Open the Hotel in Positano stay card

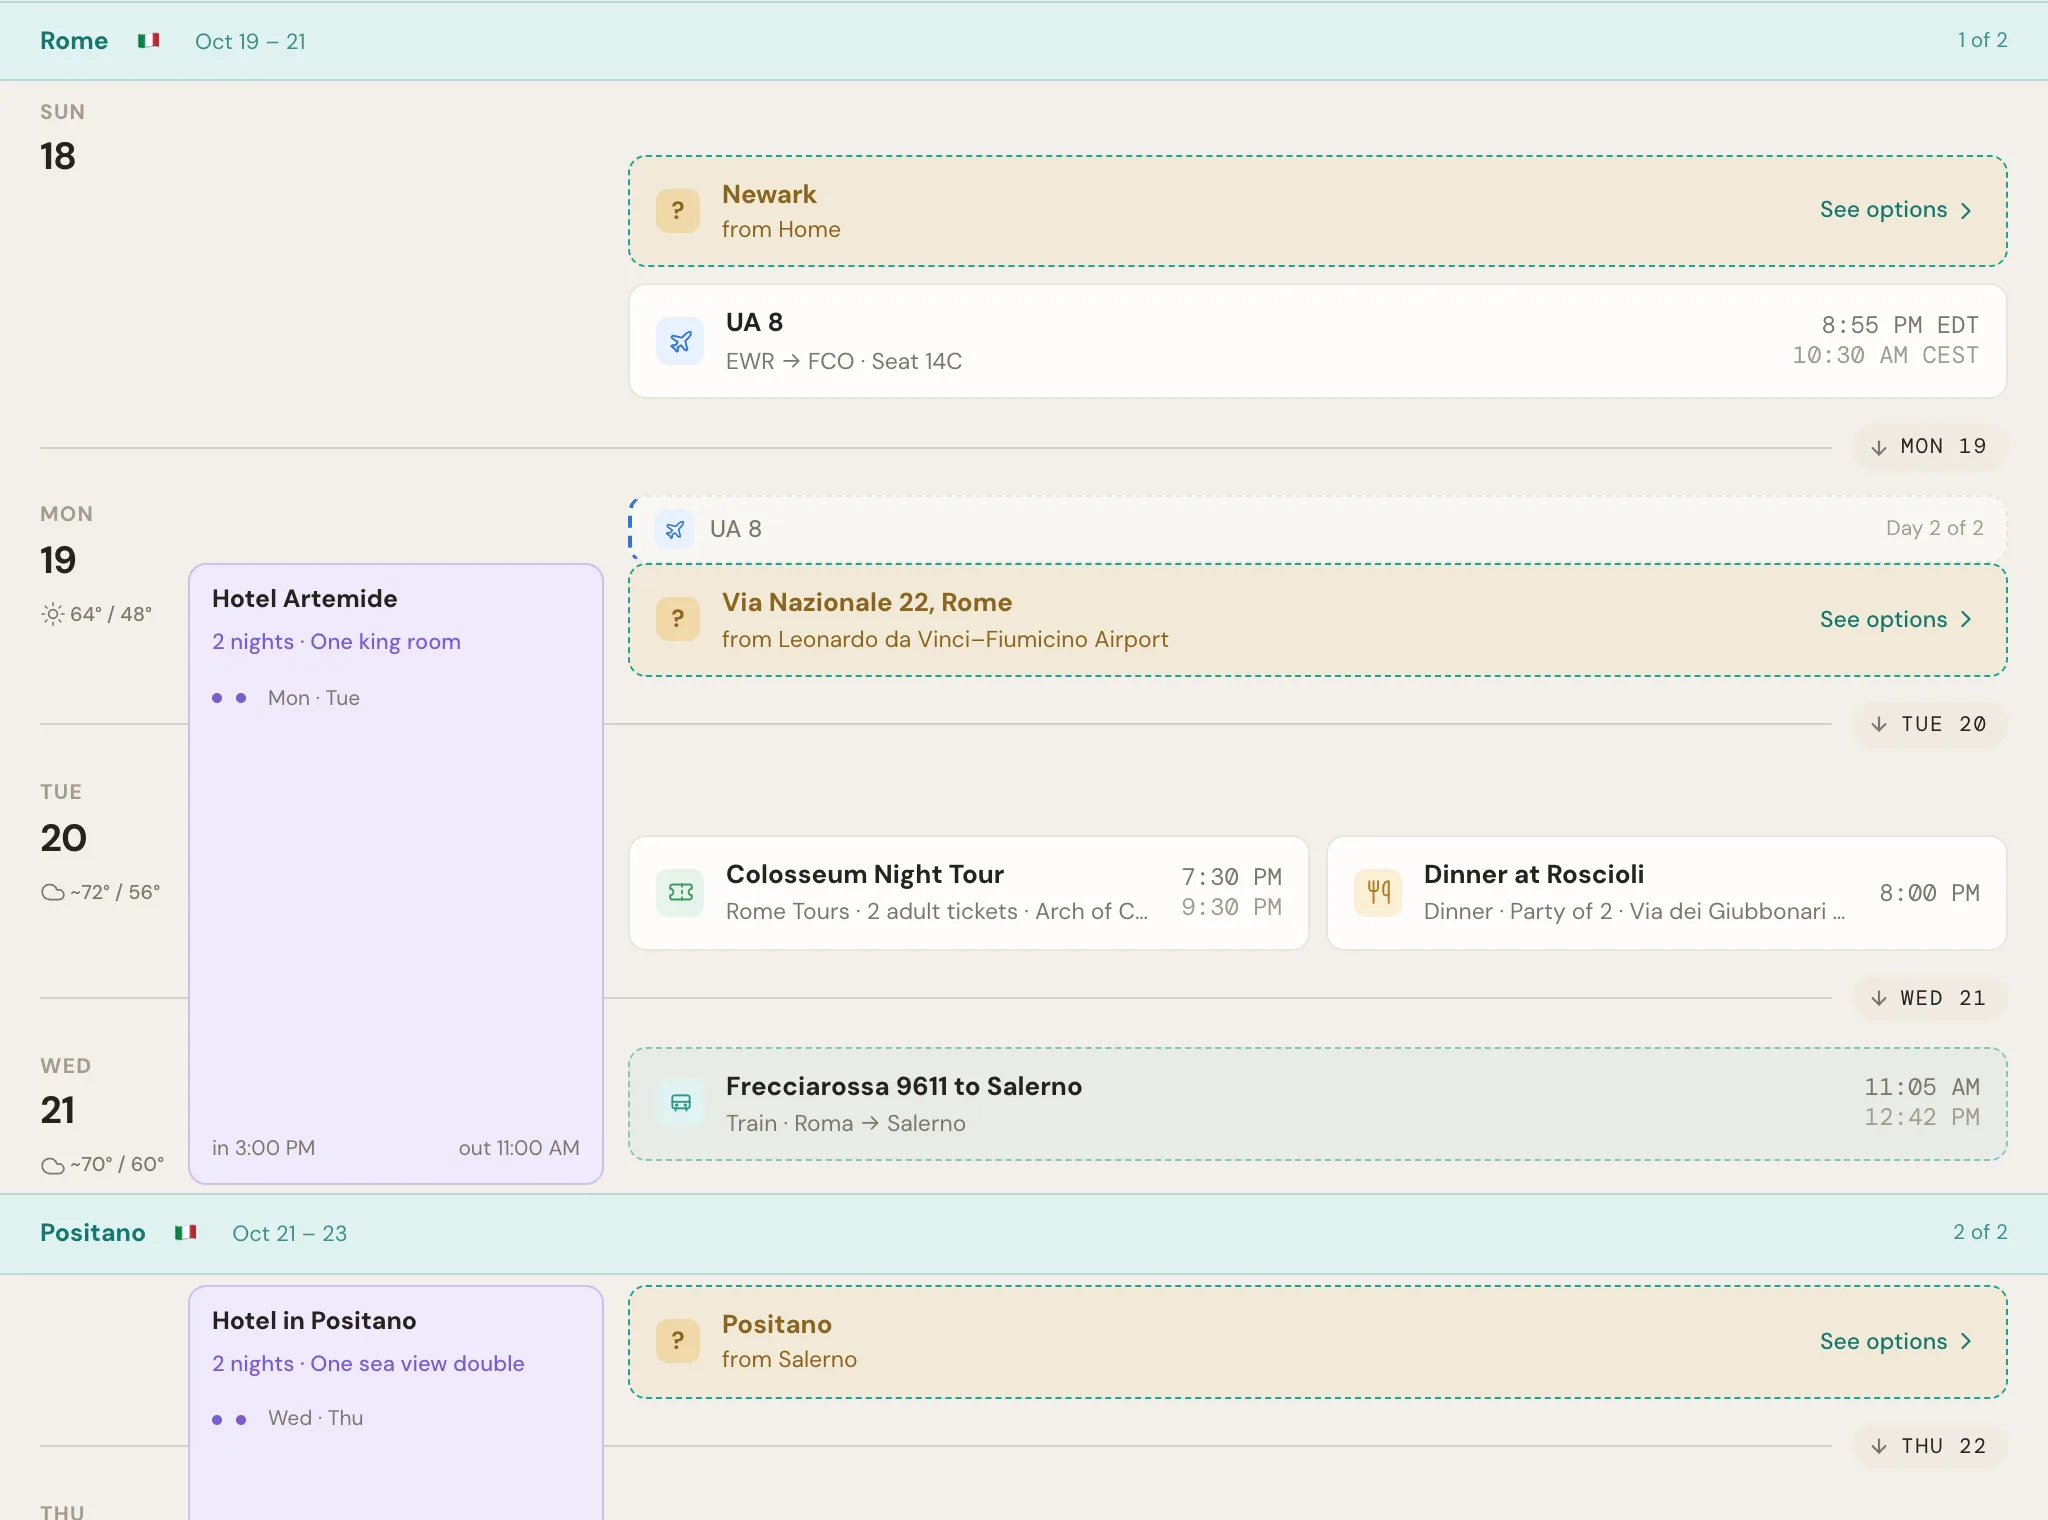click(x=396, y=1403)
